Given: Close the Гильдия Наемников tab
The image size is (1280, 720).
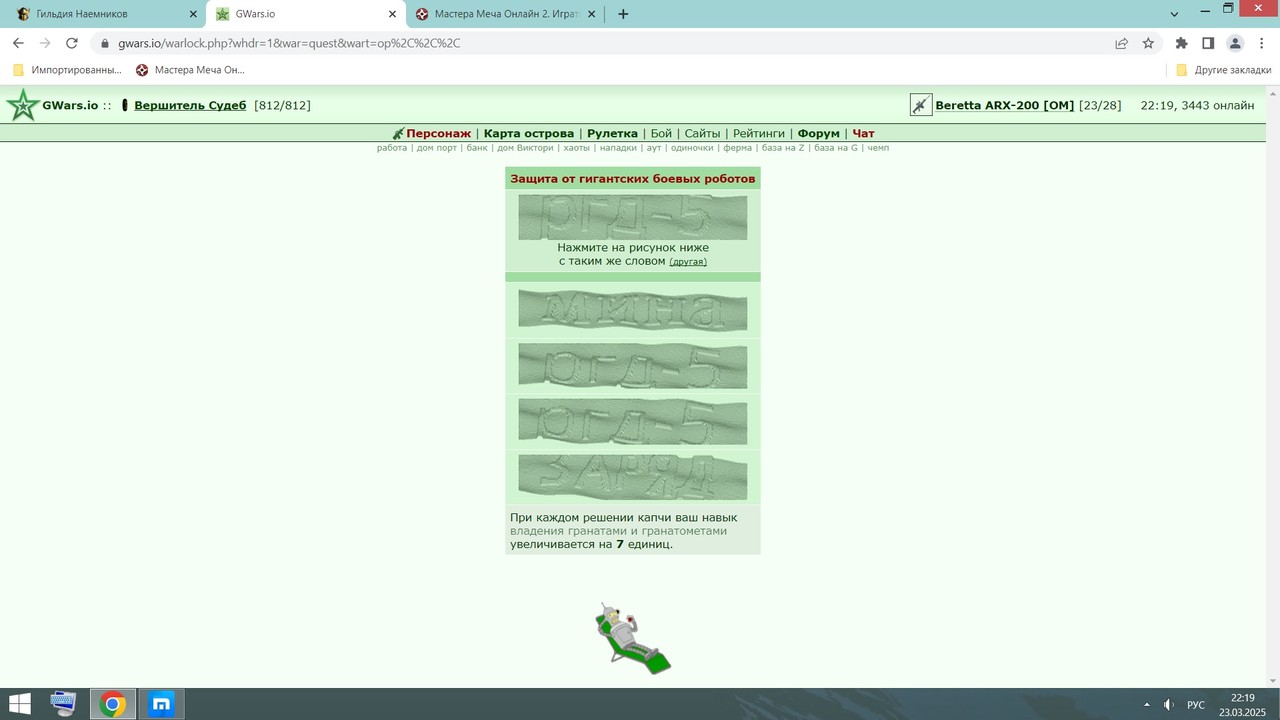Looking at the screenshot, I should (x=193, y=14).
